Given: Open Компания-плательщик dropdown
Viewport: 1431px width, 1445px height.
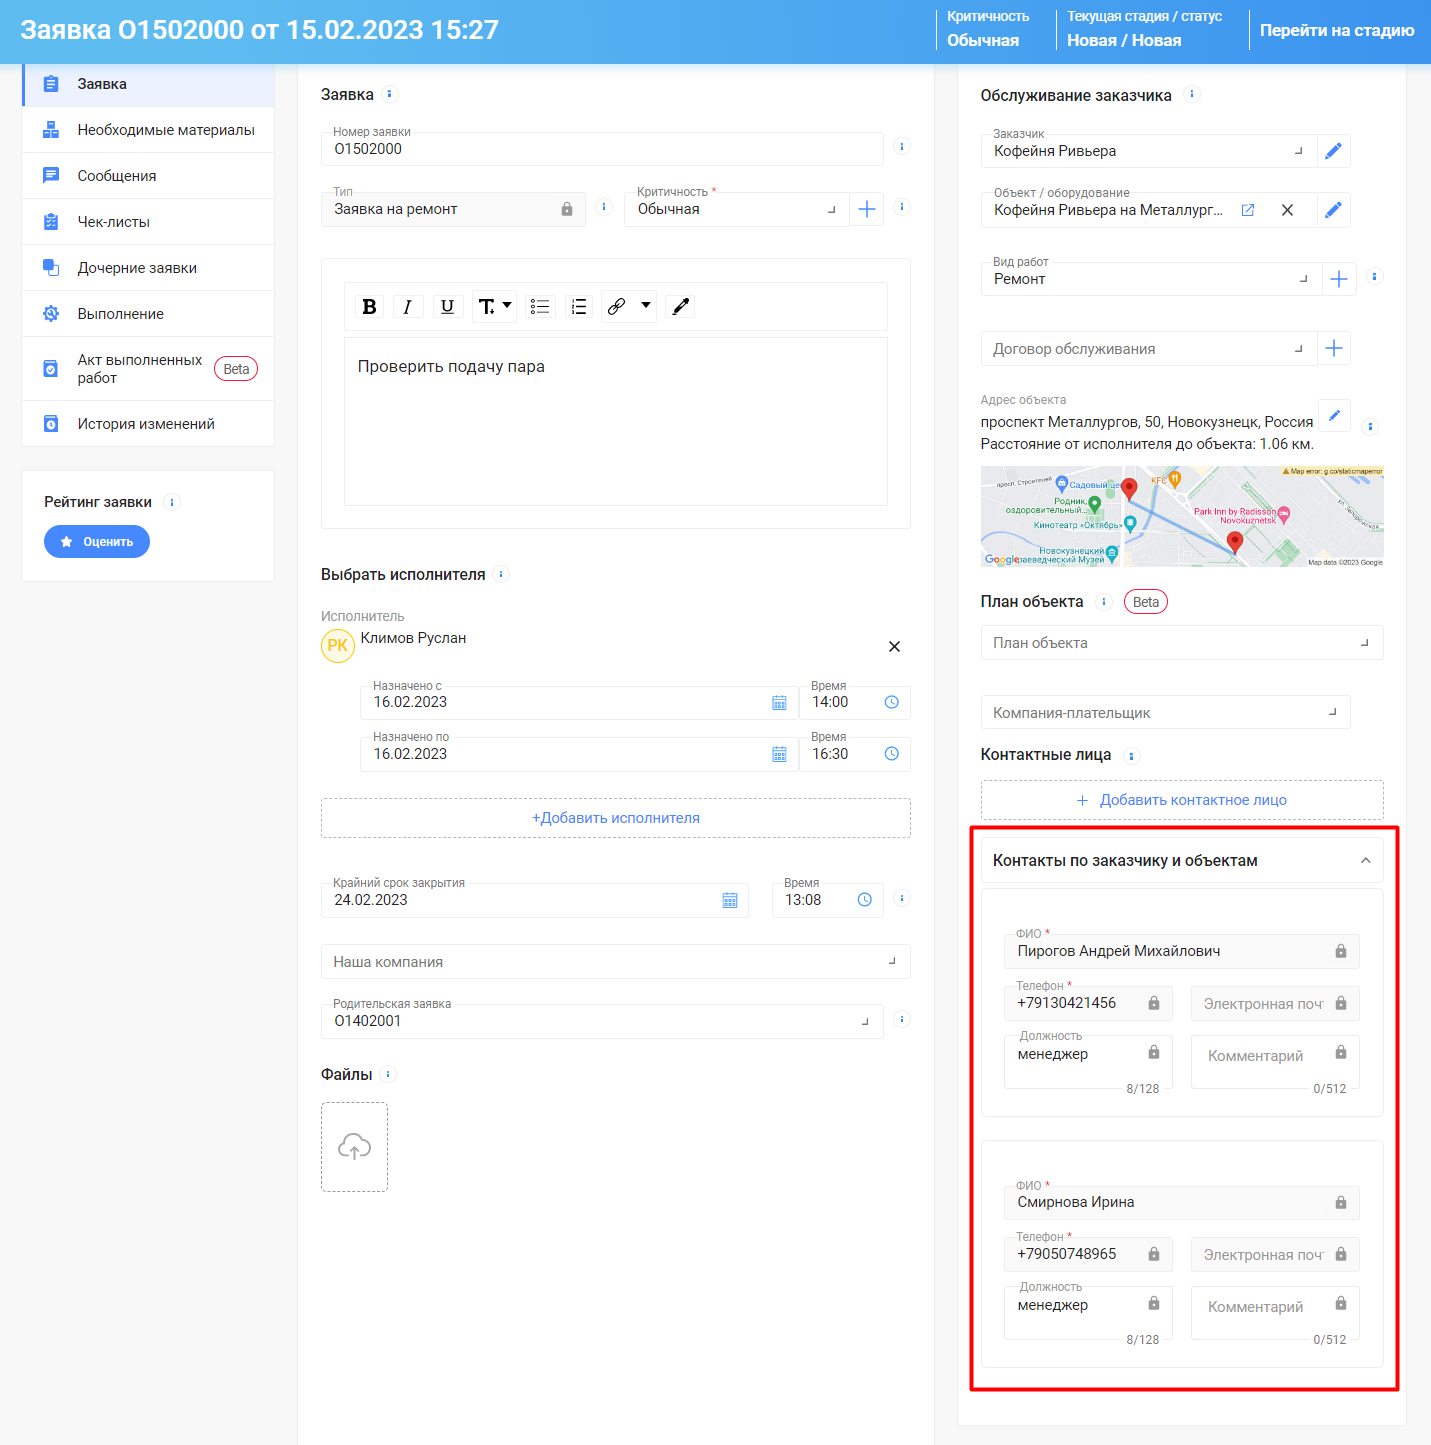Looking at the screenshot, I should [x=1165, y=713].
